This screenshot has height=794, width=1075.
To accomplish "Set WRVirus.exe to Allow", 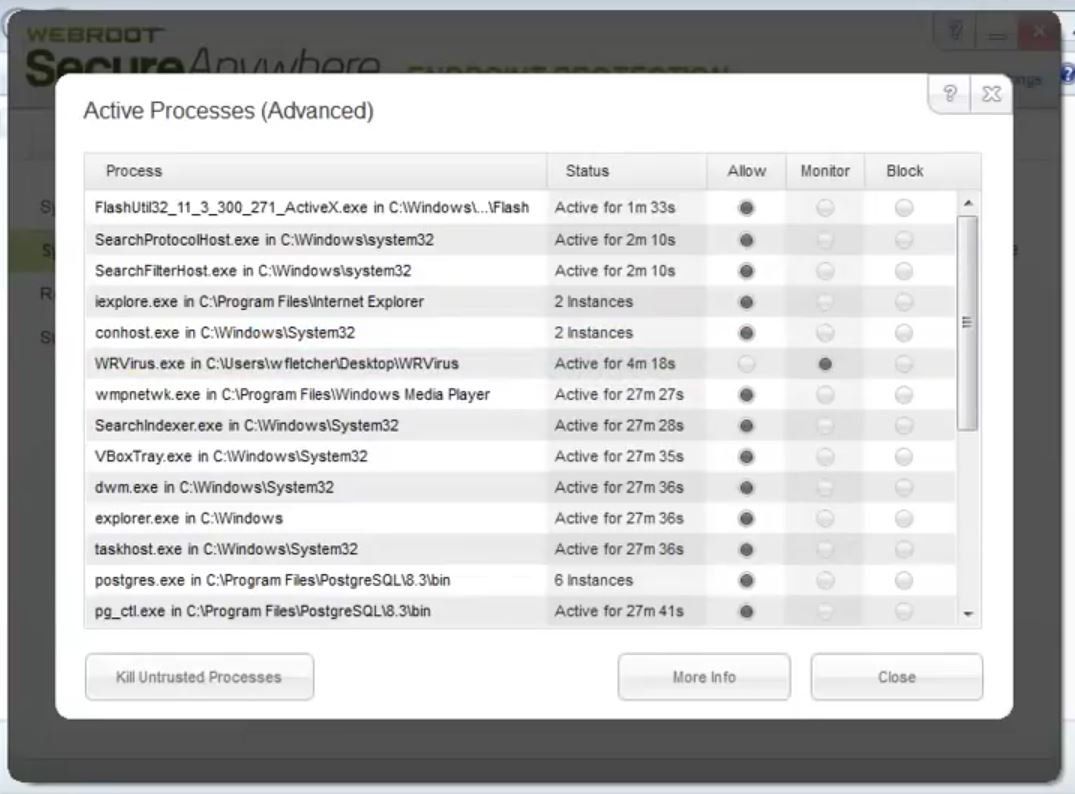I will tap(747, 364).
